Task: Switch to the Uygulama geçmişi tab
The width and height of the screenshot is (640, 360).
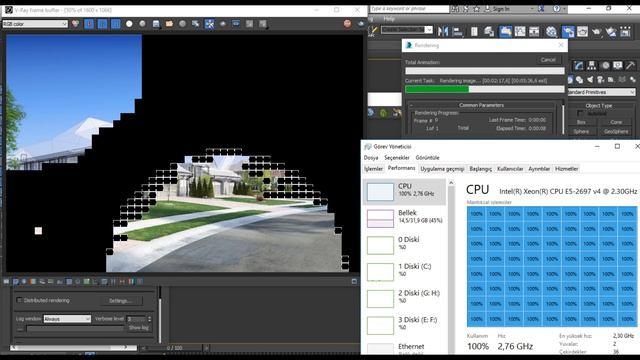Action: coord(442,169)
